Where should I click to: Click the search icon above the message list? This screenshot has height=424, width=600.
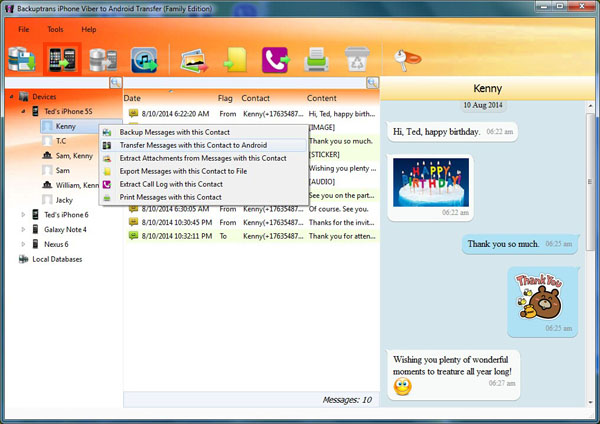(372, 82)
